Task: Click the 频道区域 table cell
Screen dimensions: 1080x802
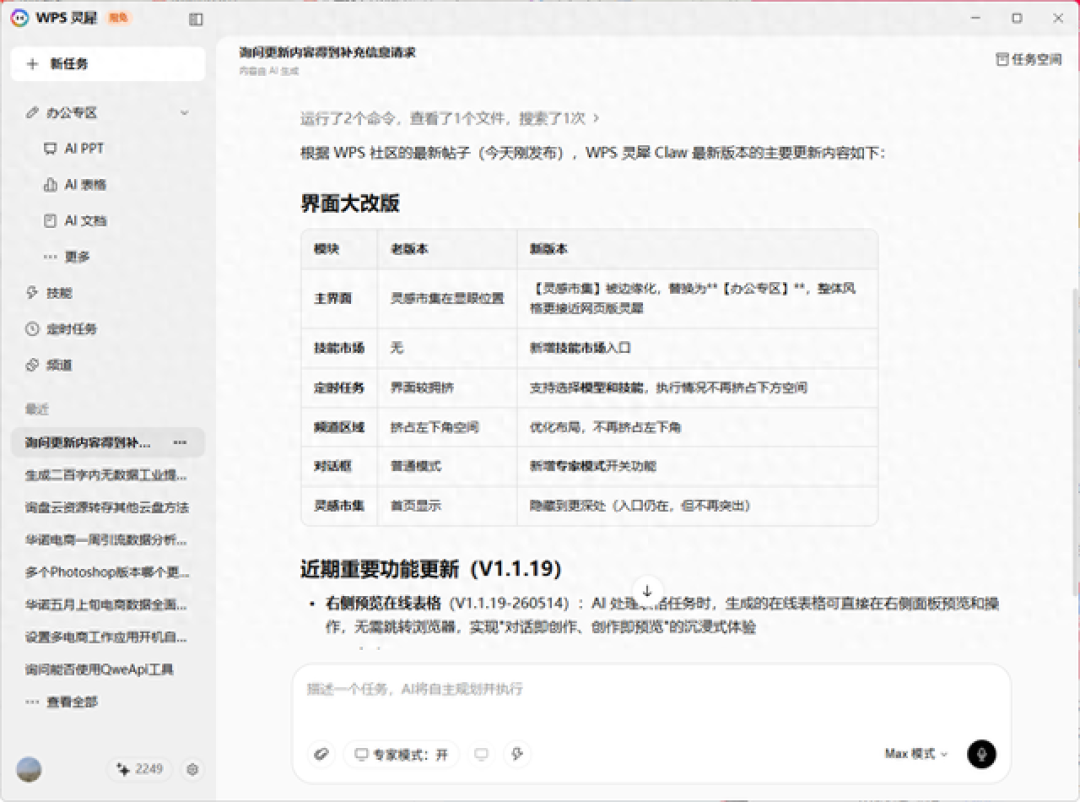Action: (339, 427)
